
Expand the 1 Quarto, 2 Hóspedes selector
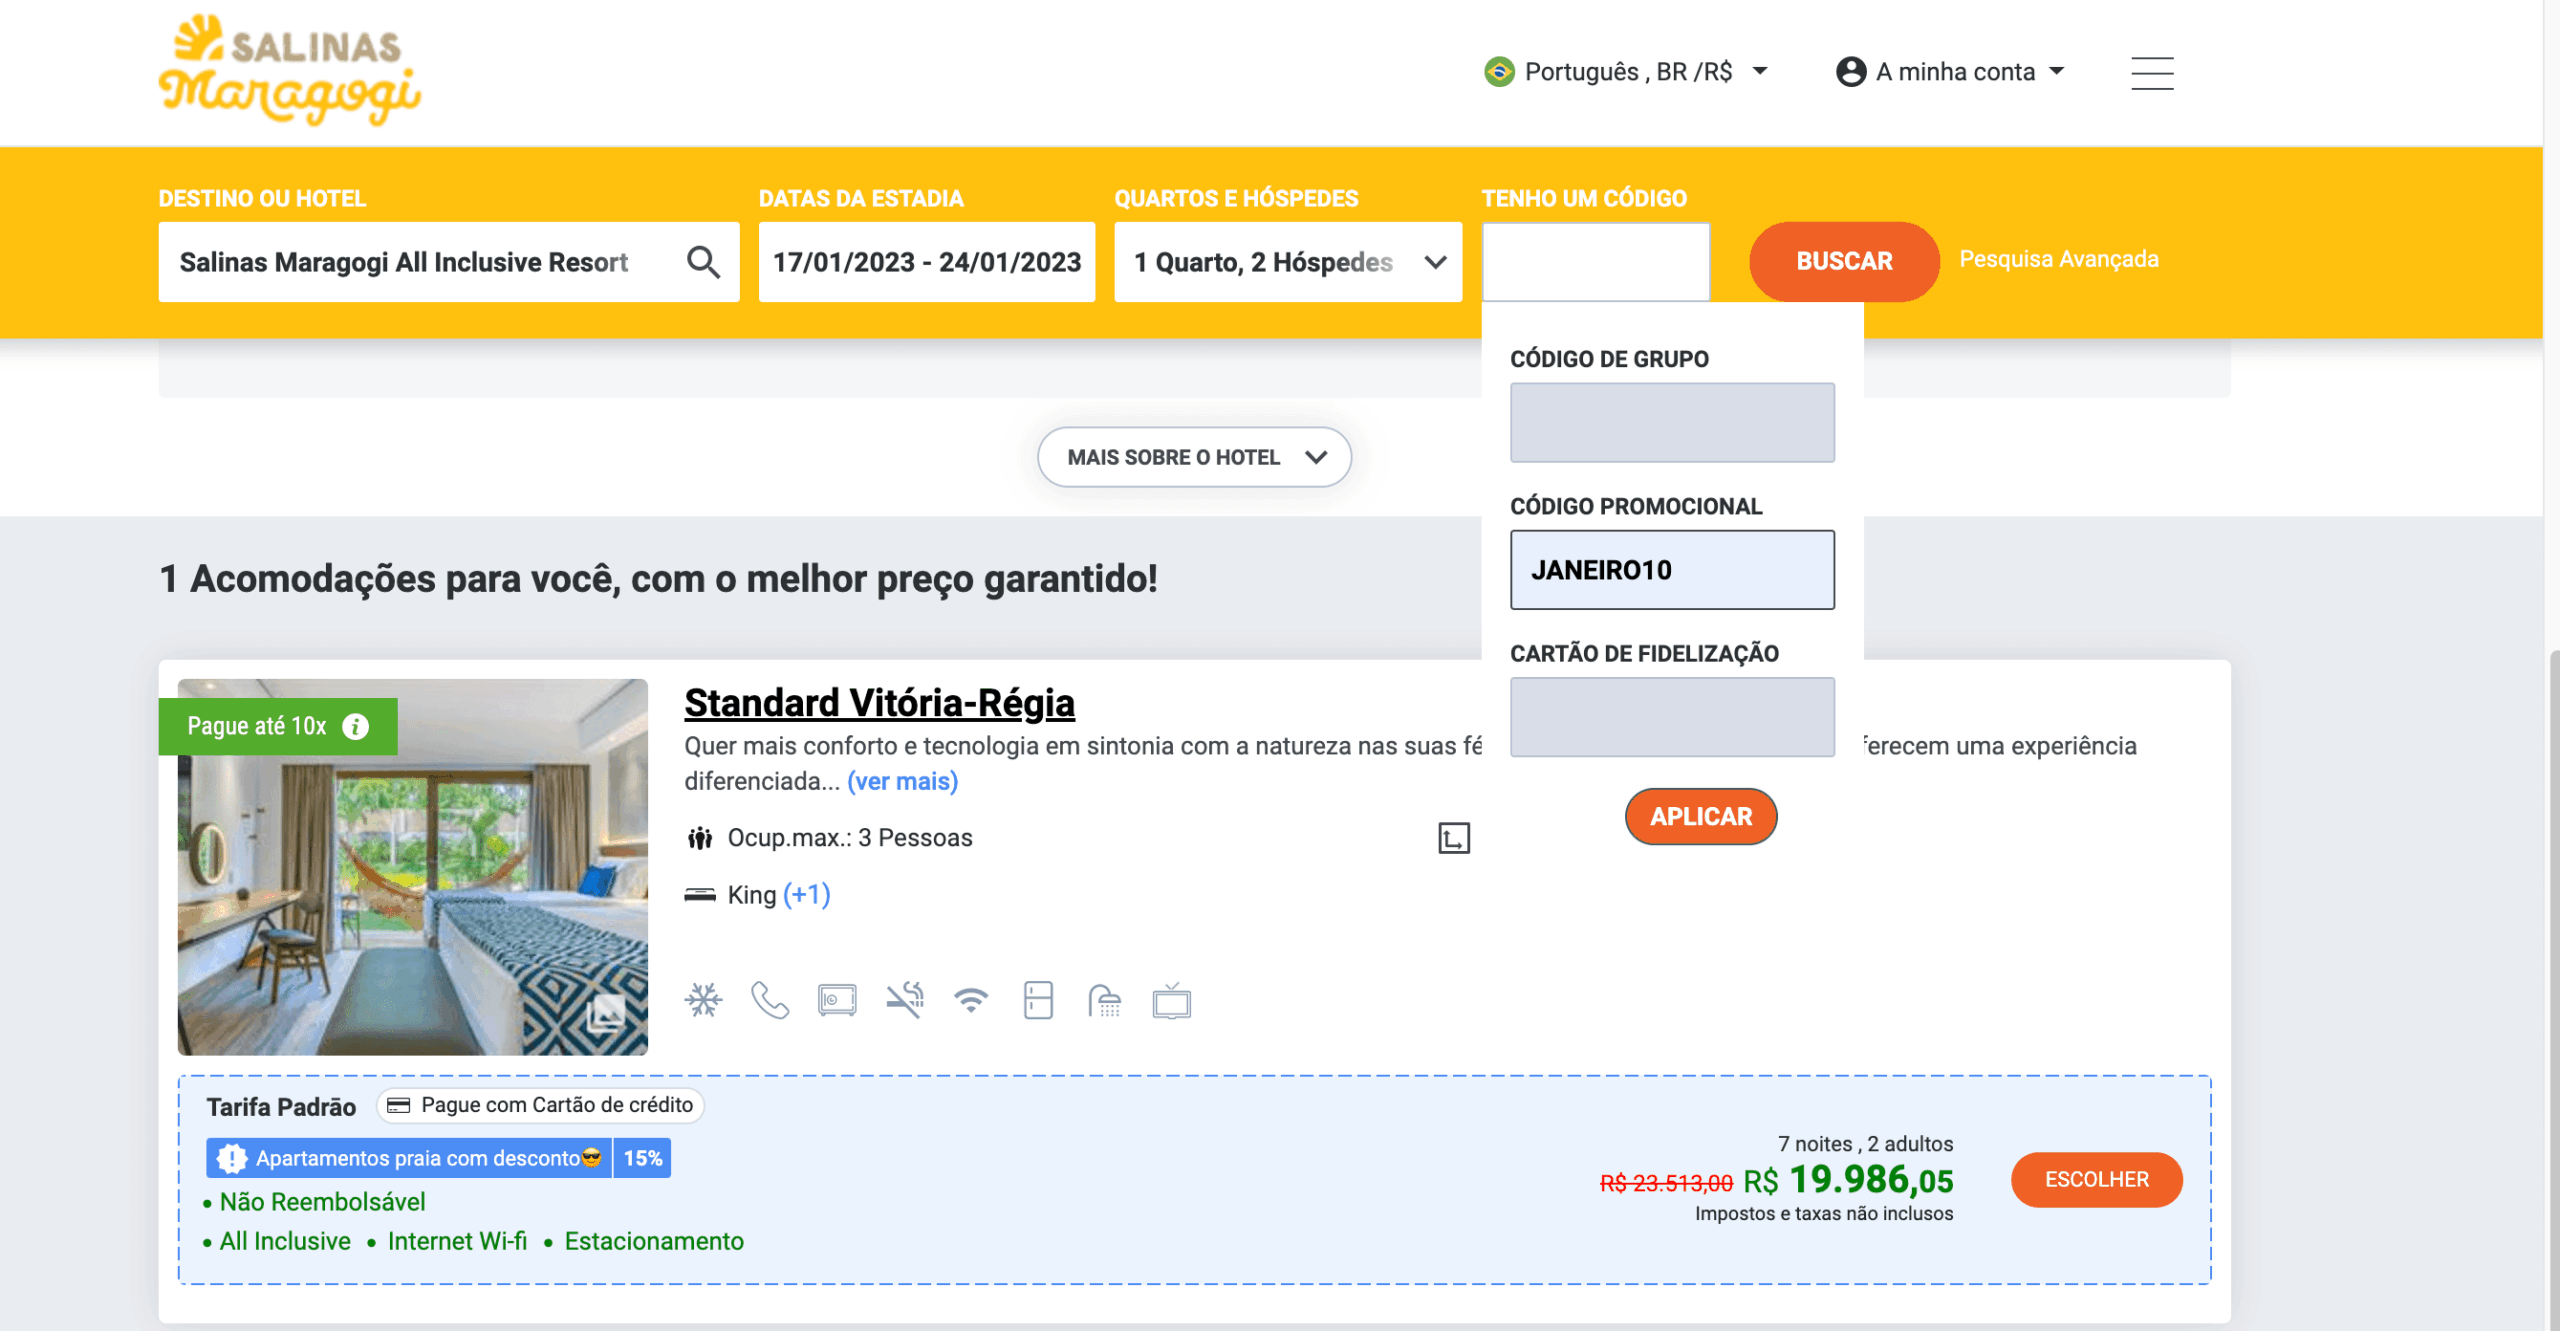click(1288, 262)
